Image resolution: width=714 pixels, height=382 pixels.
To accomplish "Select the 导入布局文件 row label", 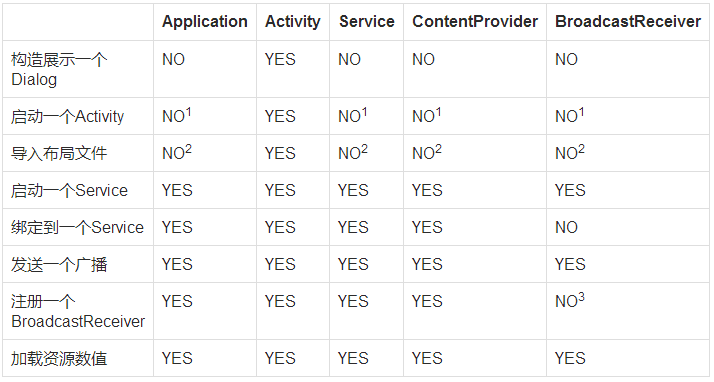I will 59,153.
